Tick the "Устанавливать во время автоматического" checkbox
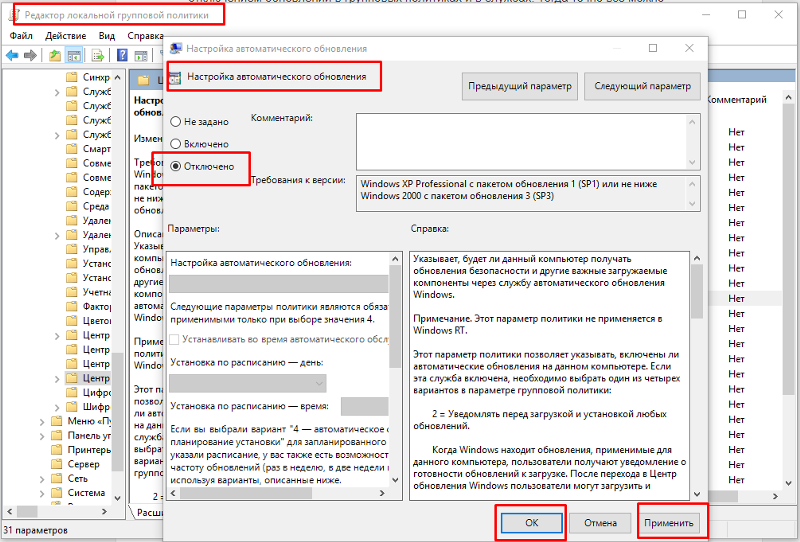Viewport: 800px width, 542px height. [x=174, y=339]
